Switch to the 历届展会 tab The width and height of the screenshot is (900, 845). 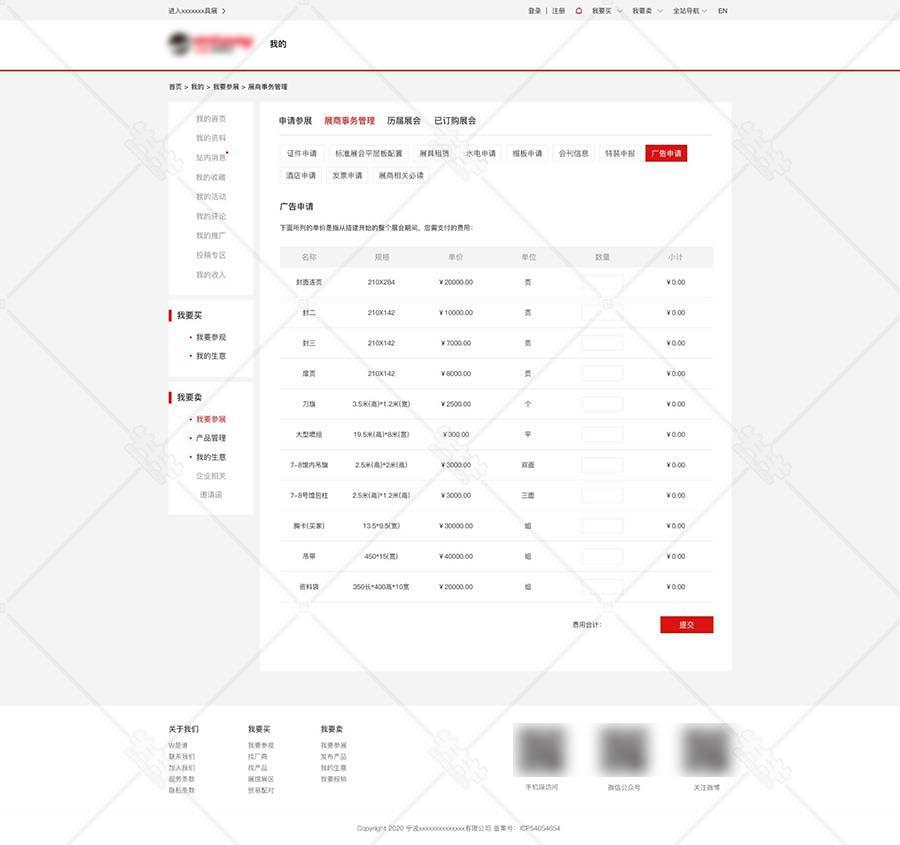(404, 121)
